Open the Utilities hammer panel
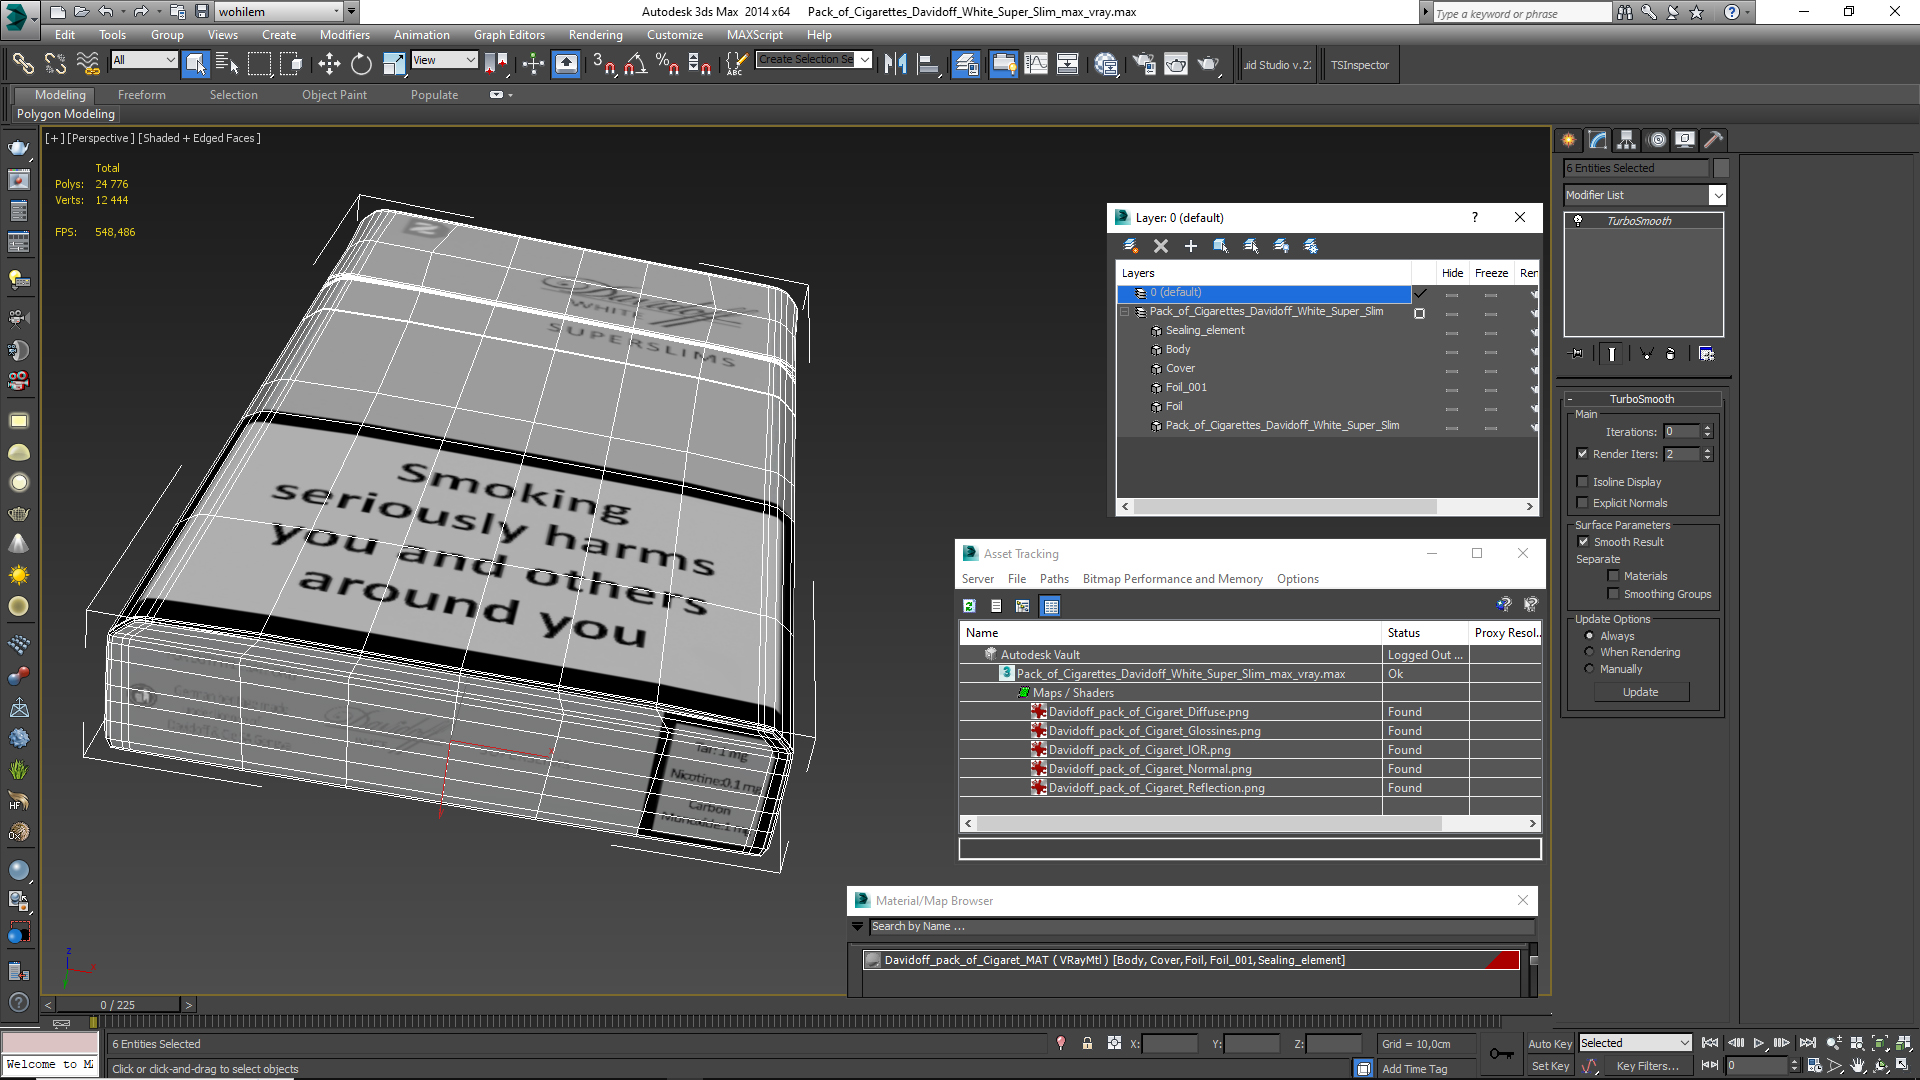This screenshot has height=1080, width=1920. pos(1714,140)
